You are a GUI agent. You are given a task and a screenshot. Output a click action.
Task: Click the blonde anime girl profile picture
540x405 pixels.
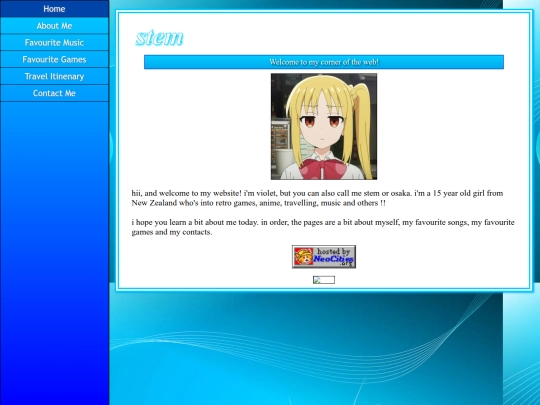[x=324, y=126]
